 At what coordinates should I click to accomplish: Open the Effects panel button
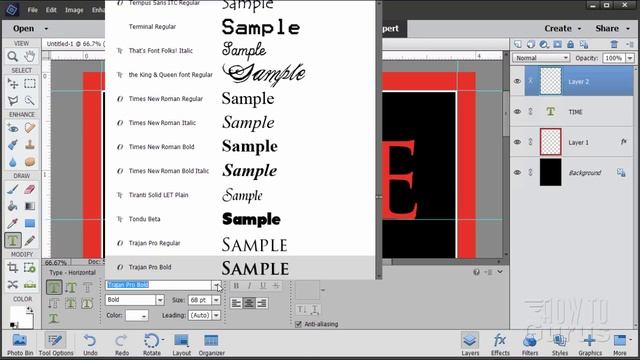[x=500, y=344]
